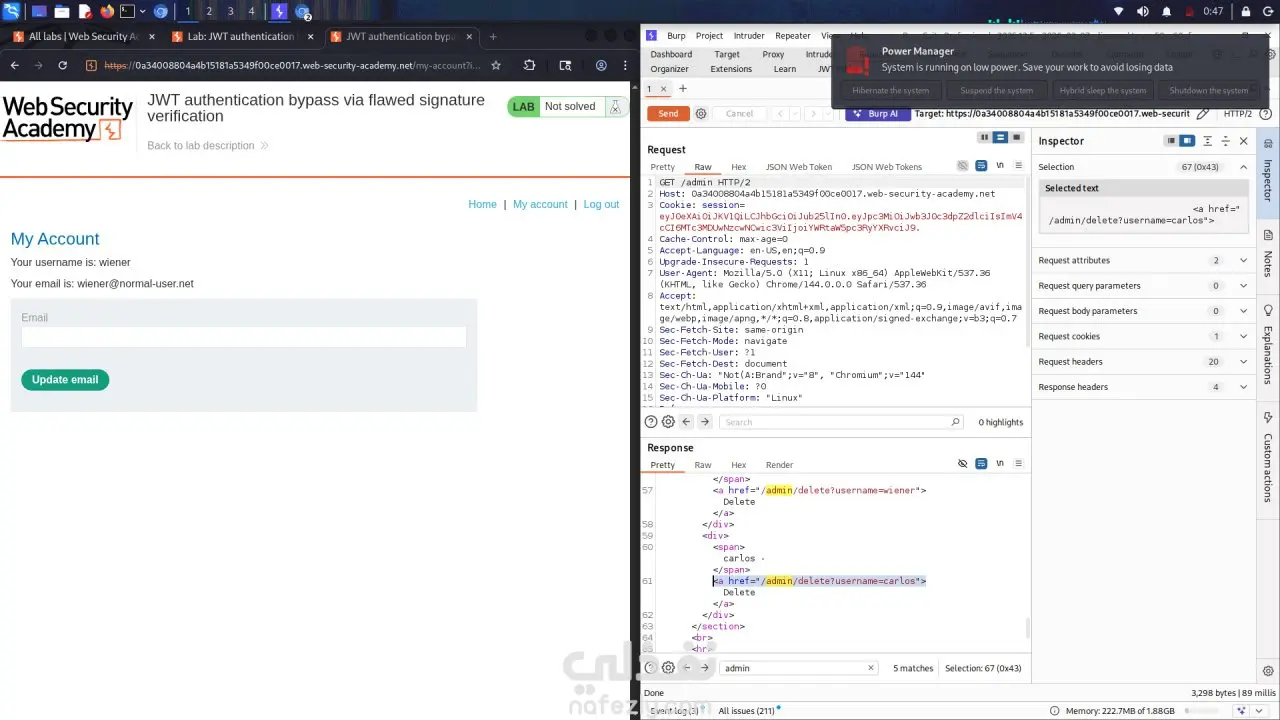The height and width of the screenshot is (720, 1280).
Task: Reload the browser page
Action: pos(63,66)
